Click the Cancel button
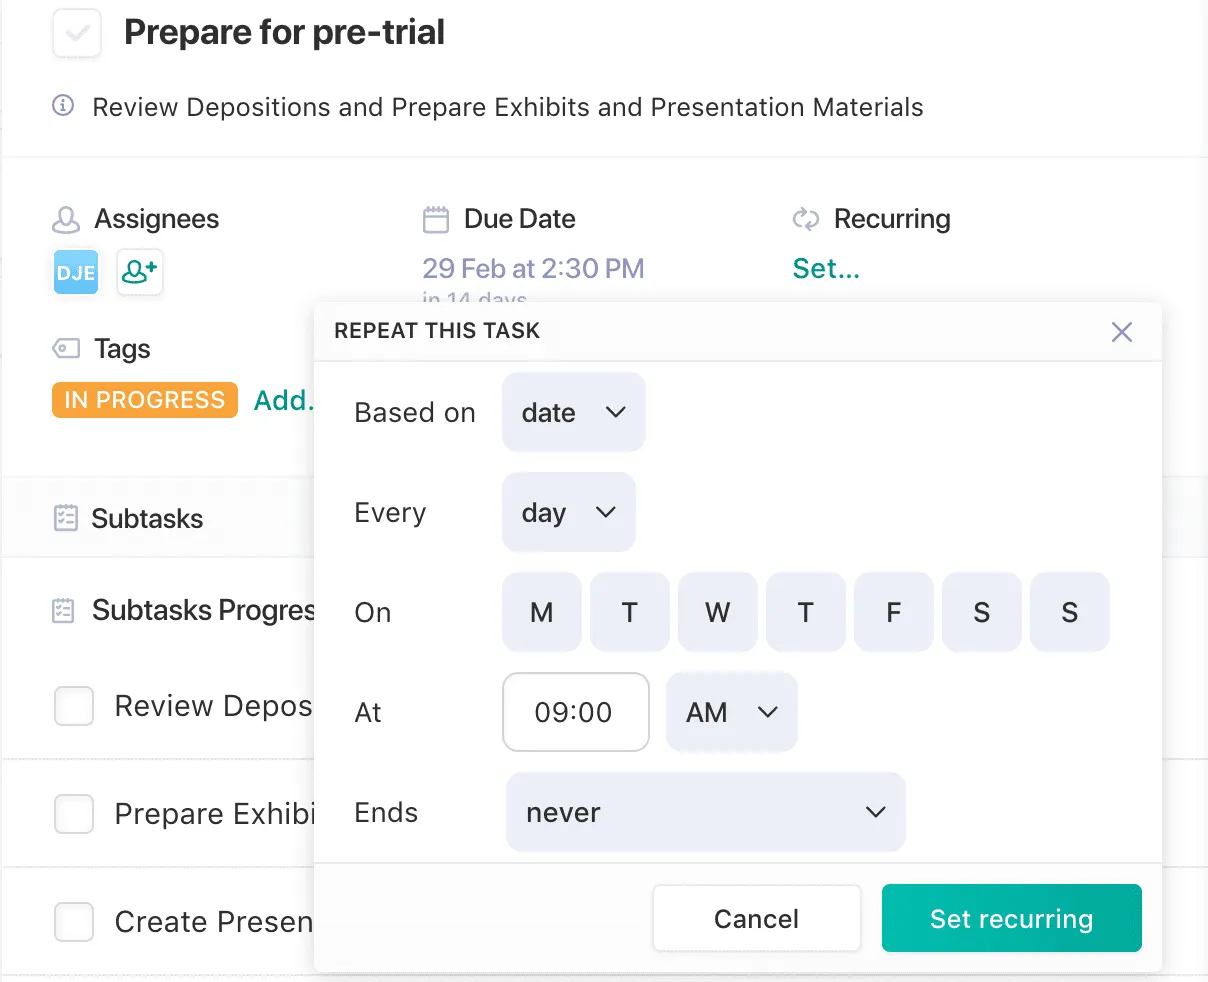 pos(756,918)
